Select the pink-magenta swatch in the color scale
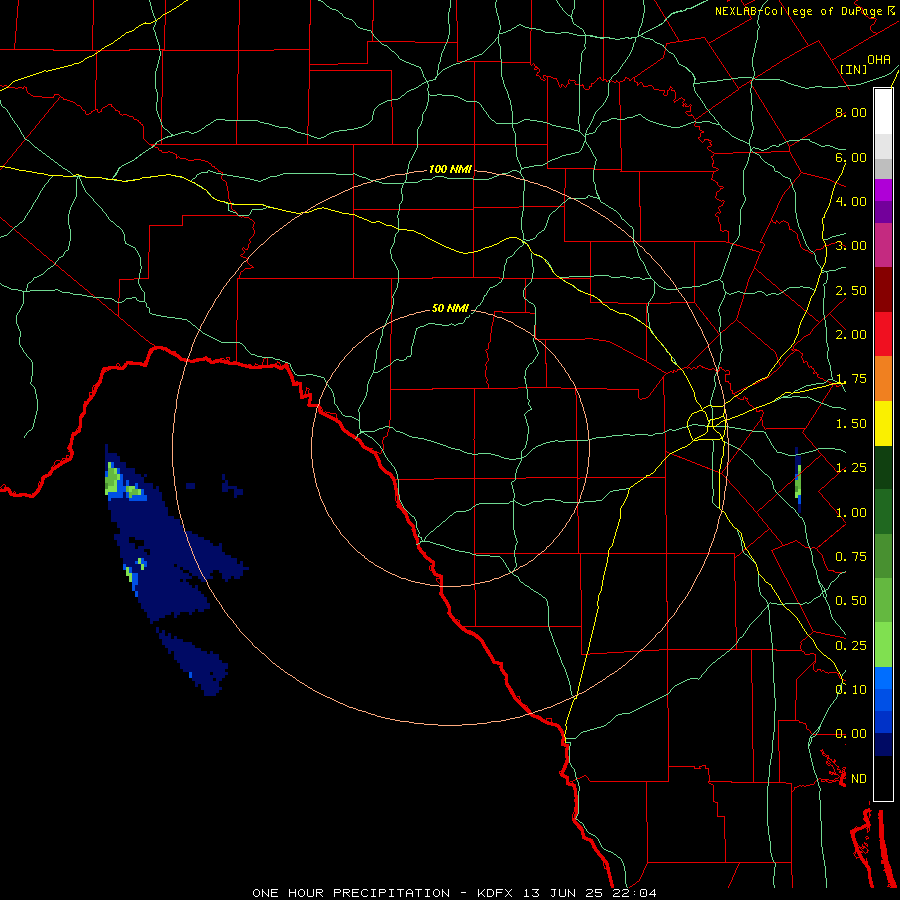Viewport: 900px width, 900px height. [883, 245]
